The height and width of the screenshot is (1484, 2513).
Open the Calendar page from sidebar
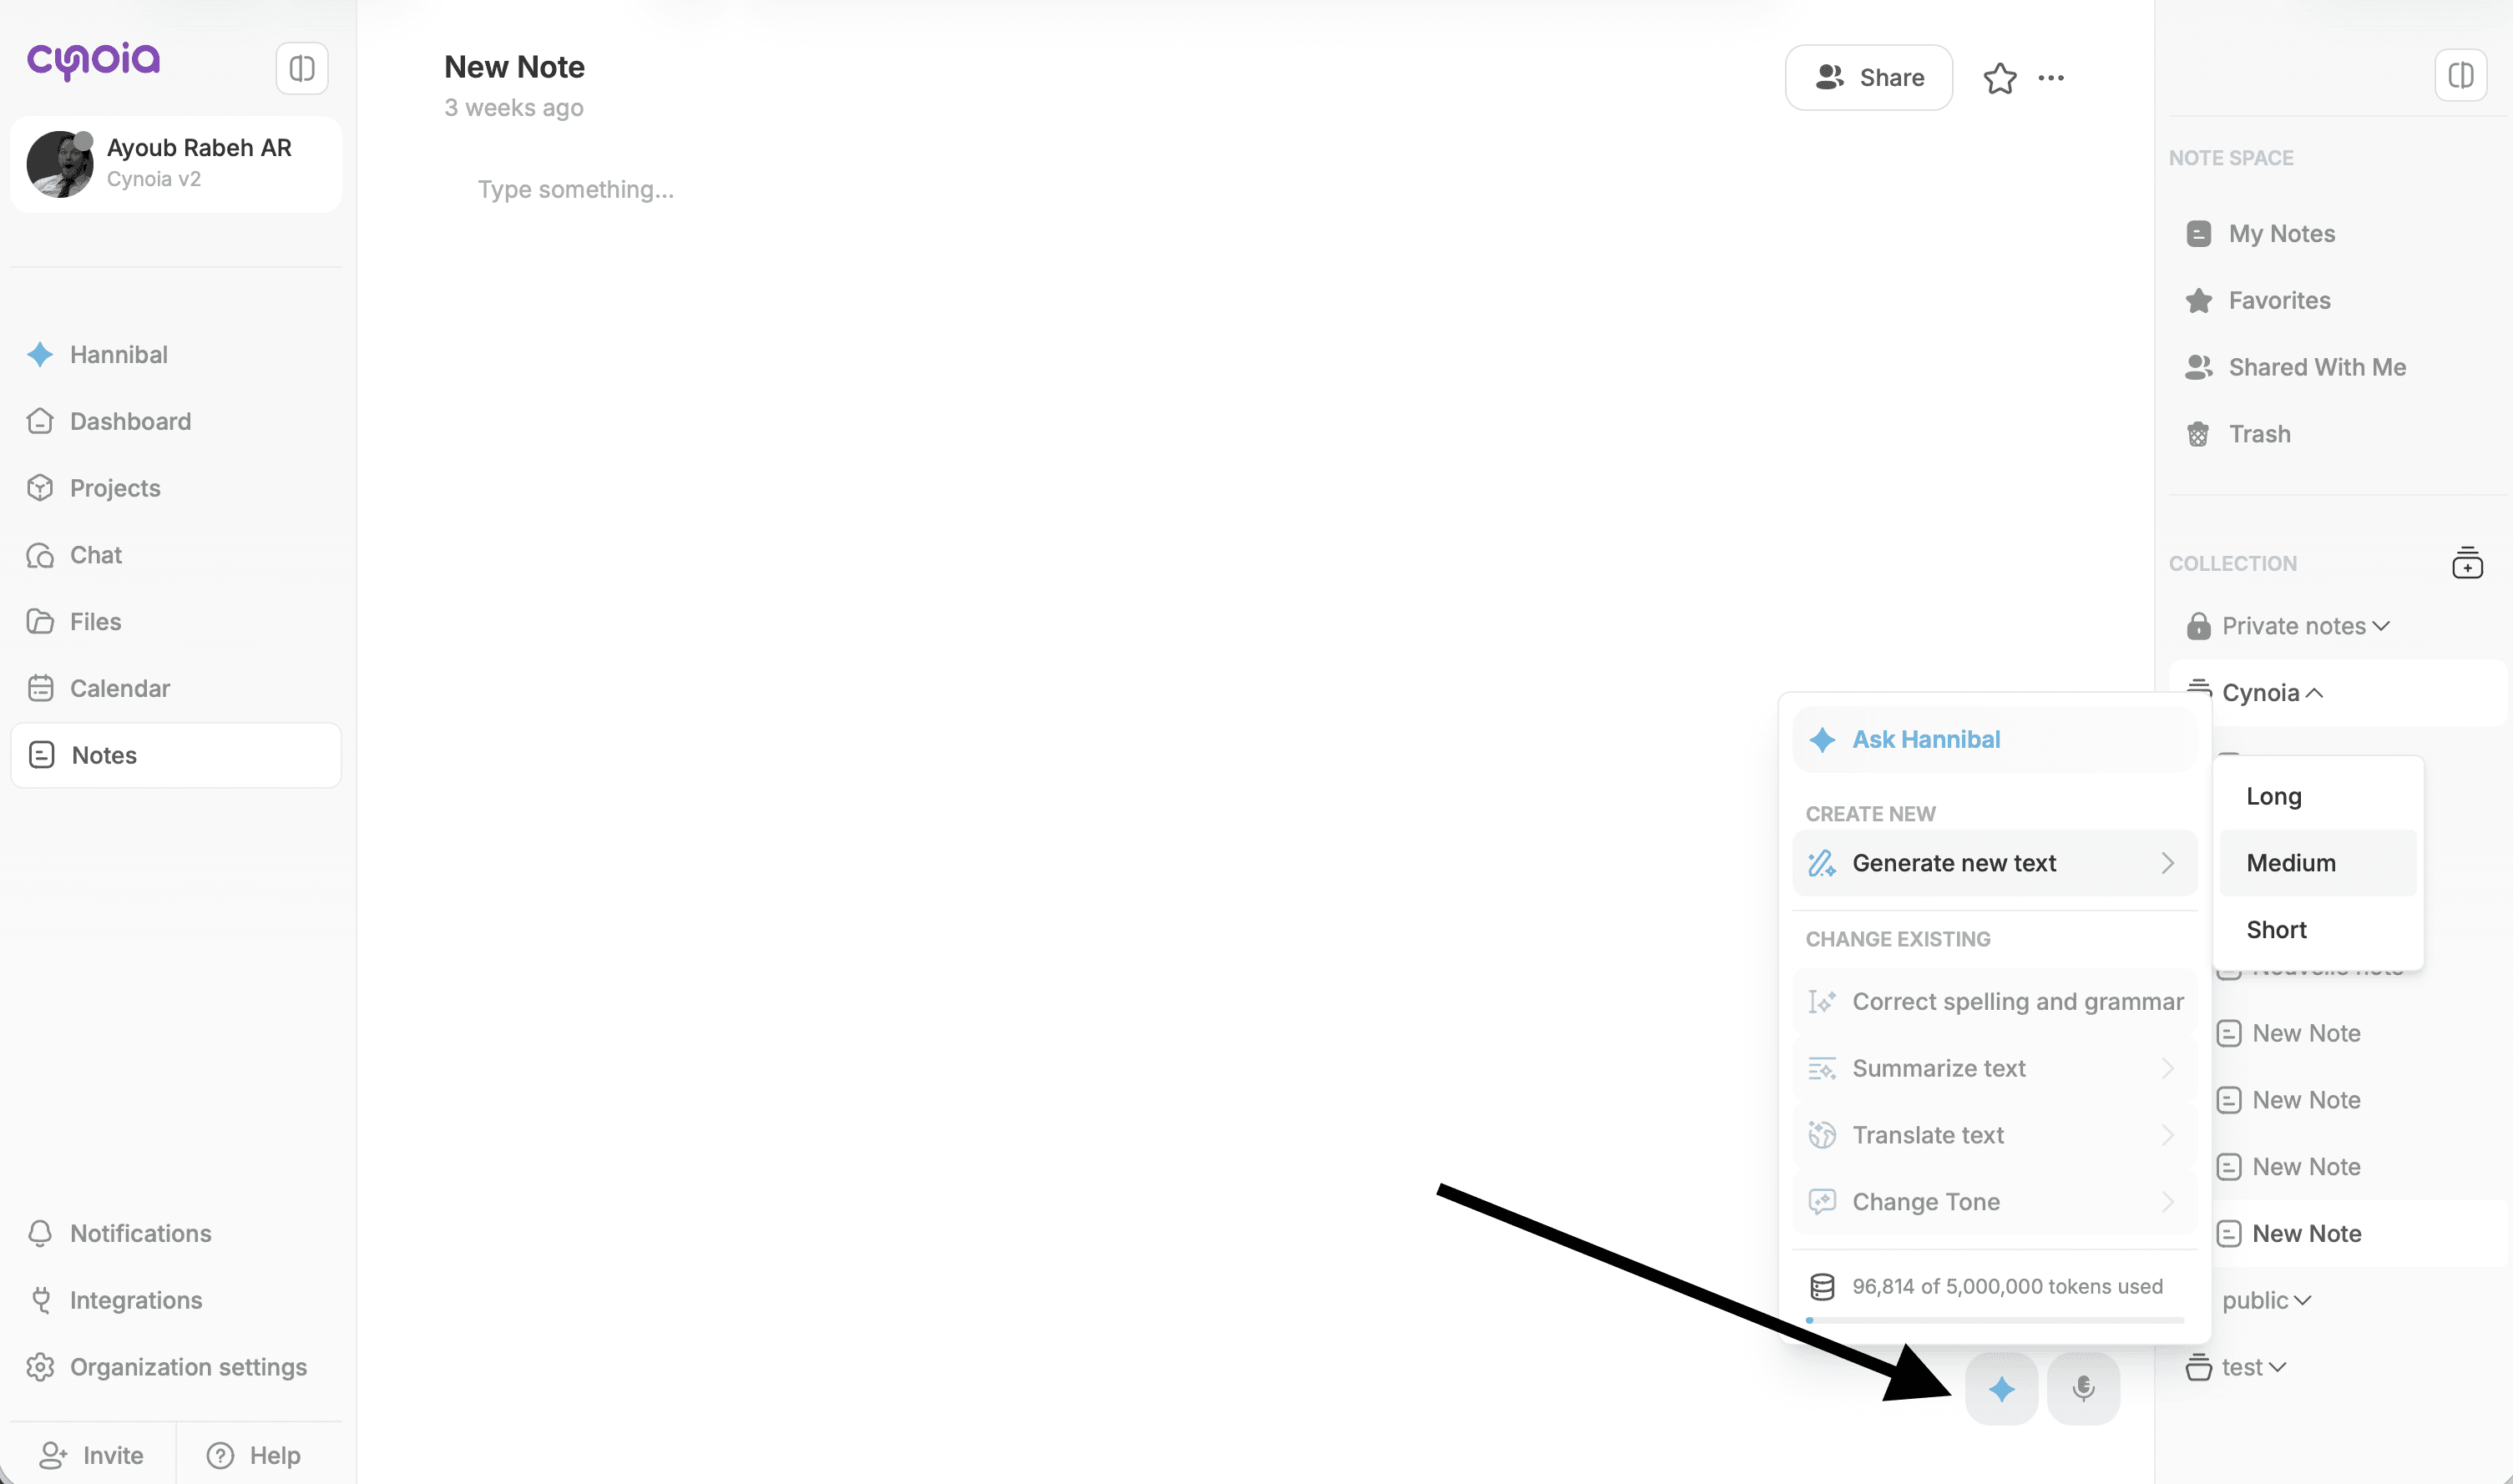119,688
